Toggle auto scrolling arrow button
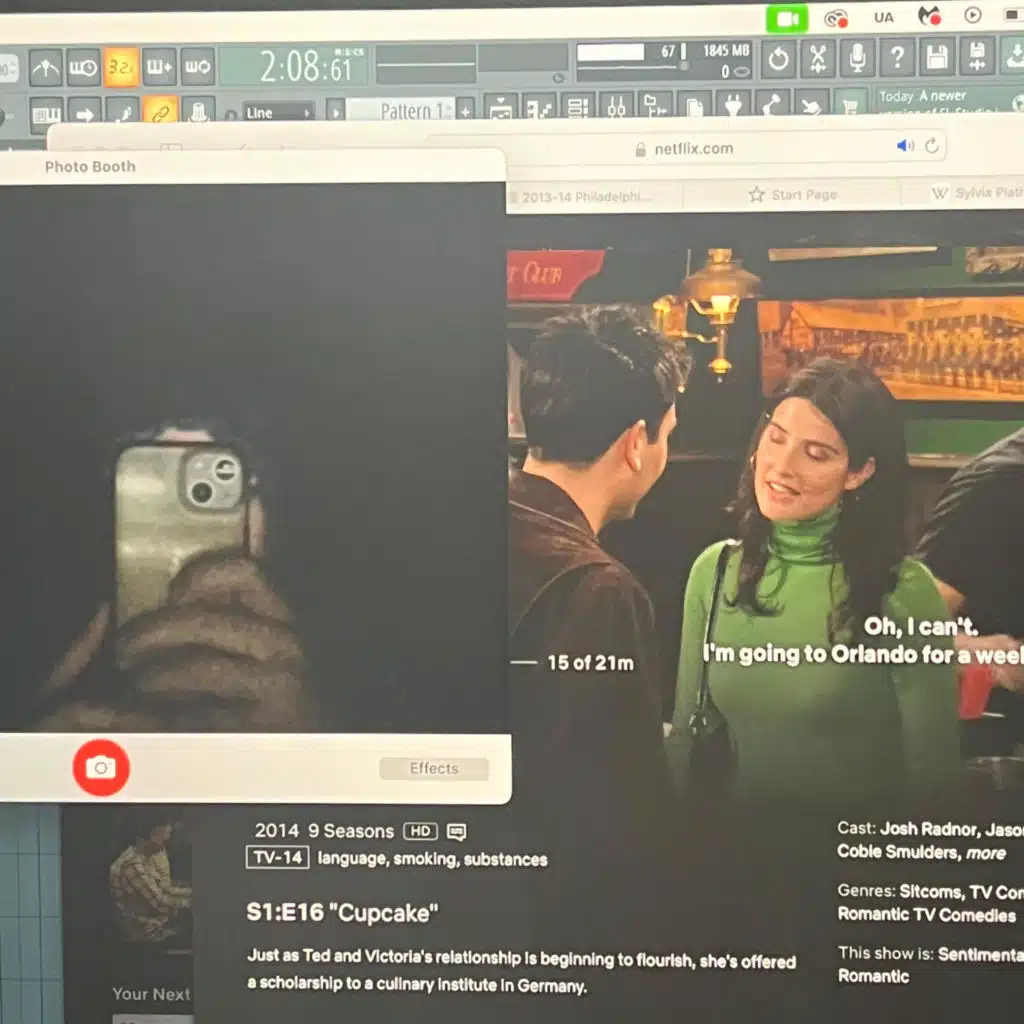 (x=84, y=111)
